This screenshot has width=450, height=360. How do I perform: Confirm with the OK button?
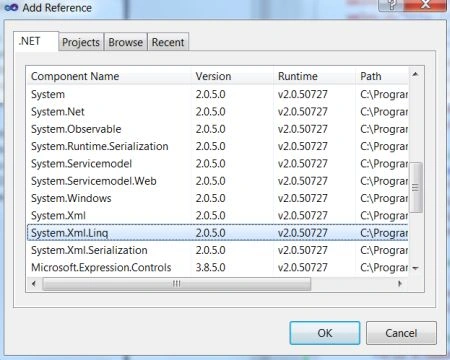pyautogui.click(x=325, y=333)
